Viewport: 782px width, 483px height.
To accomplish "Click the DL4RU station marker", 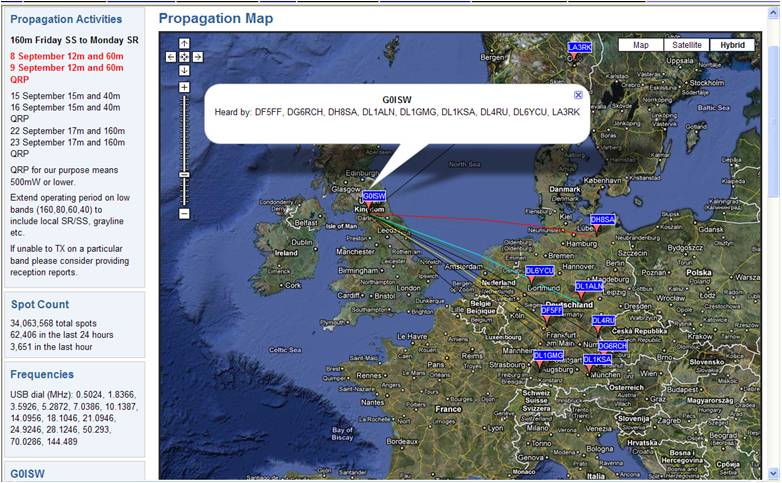I will [603, 320].
